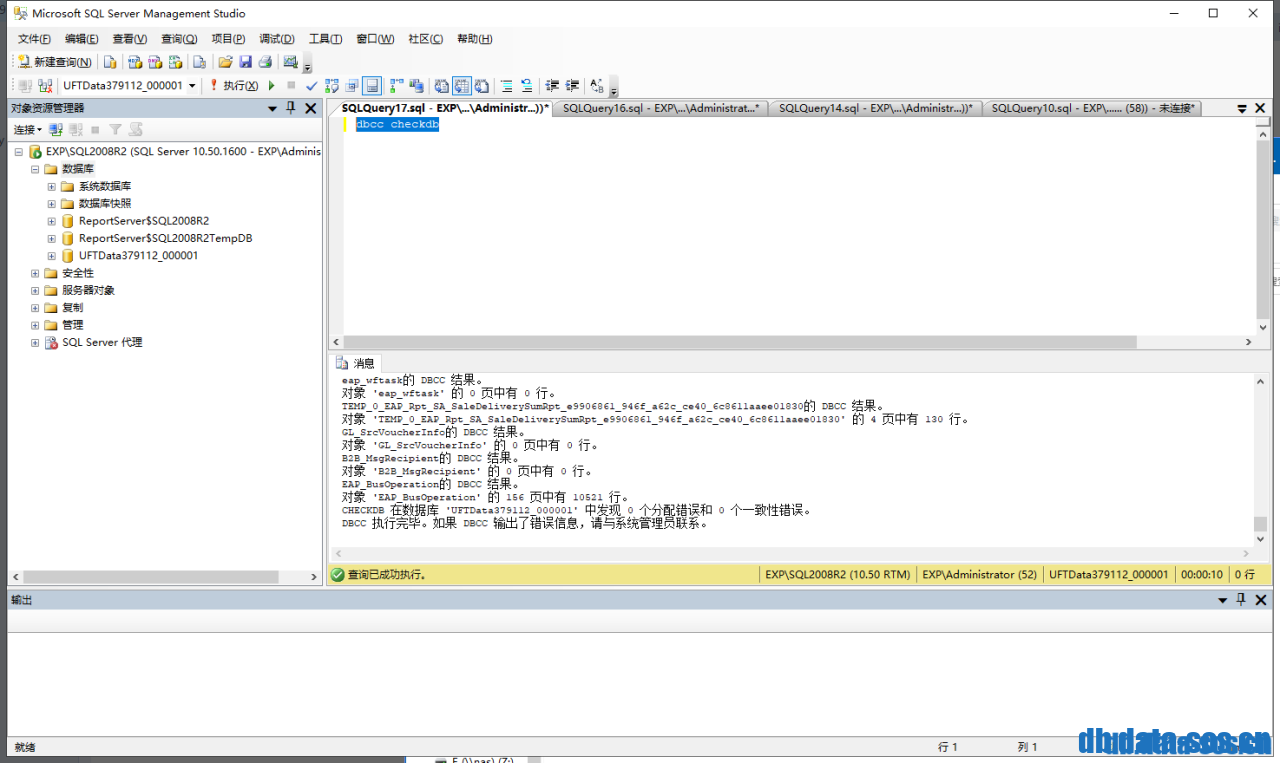Save the query with the floppy icon
The image size is (1280, 763).
click(x=245, y=62)
